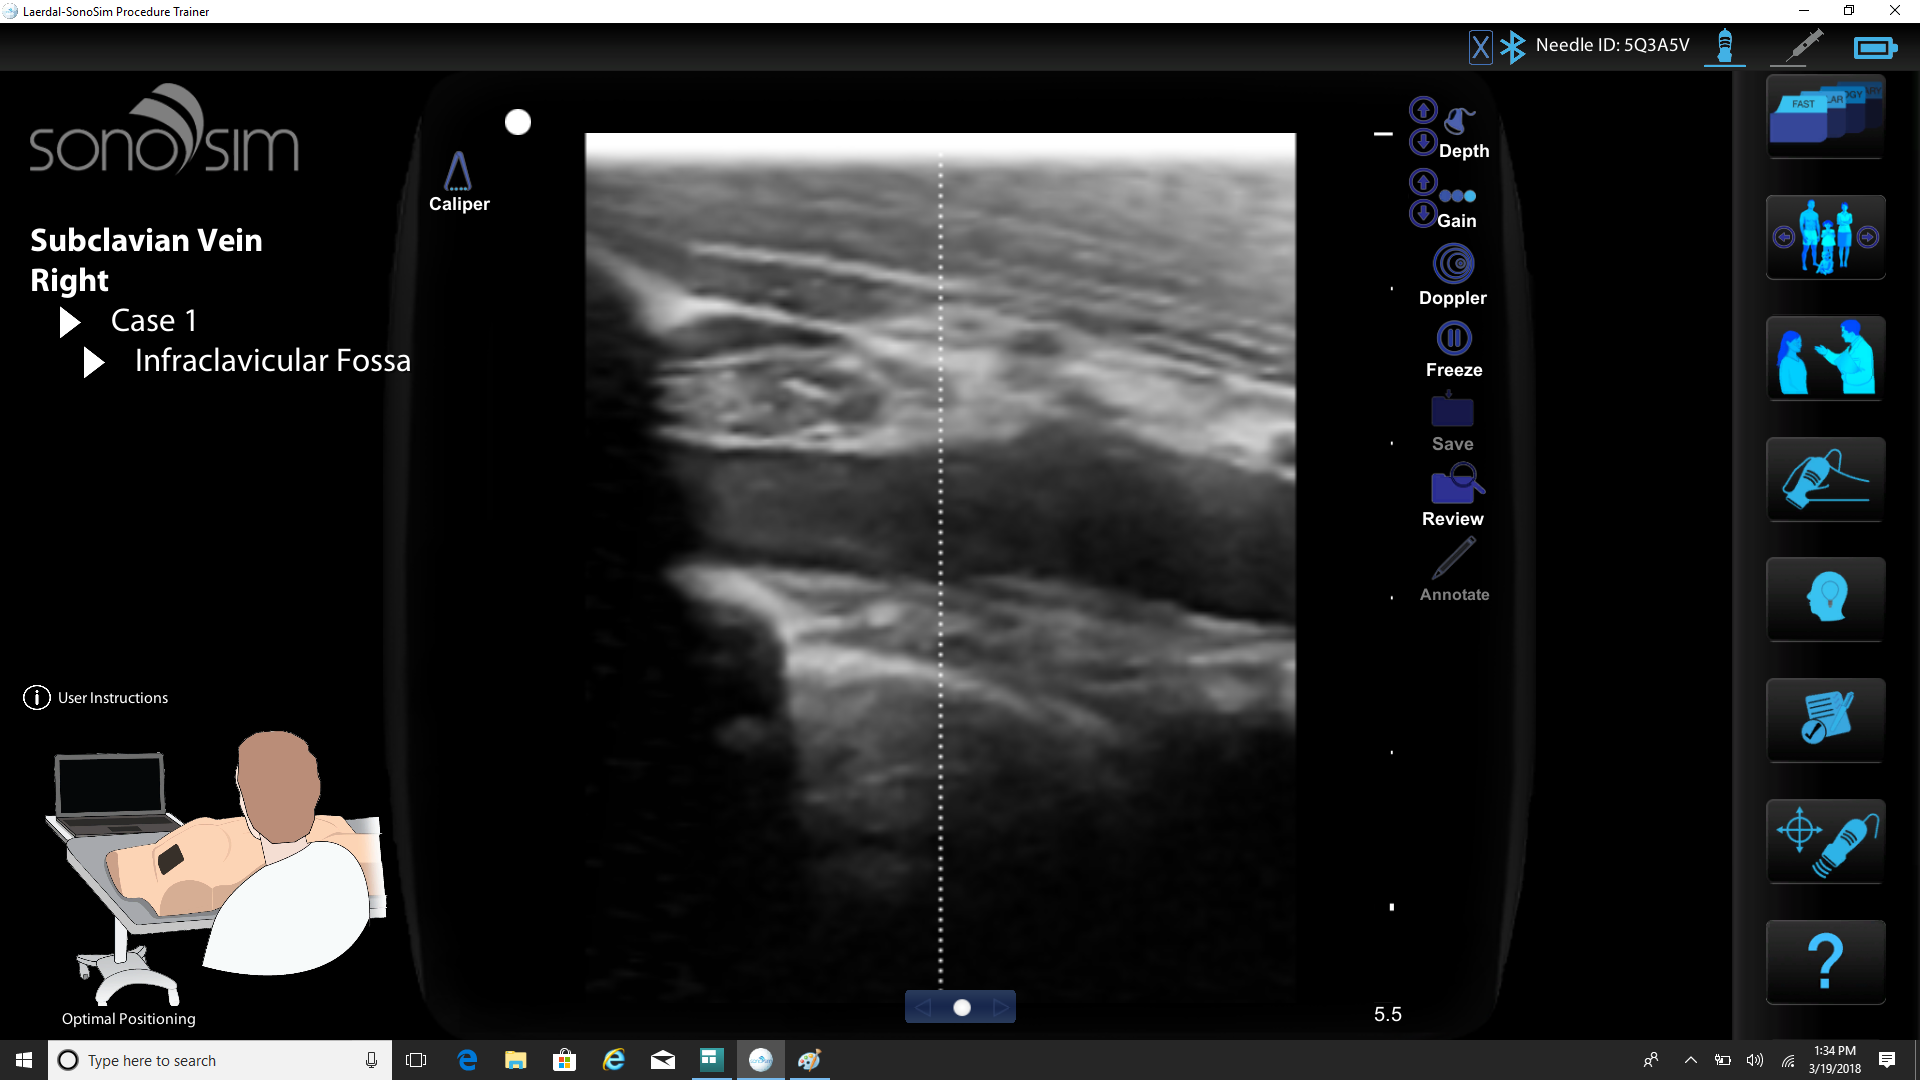The width and height of the screenshot is (1920, 1080).
Task: Open the Help panel with question mark
Action: (1824, 961)
